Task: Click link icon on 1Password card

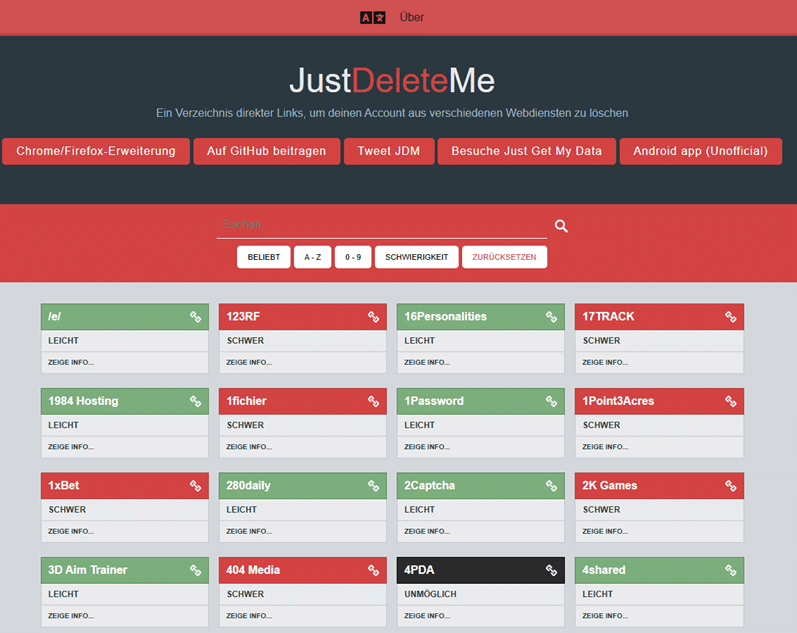Action: (x=551, y=401)
